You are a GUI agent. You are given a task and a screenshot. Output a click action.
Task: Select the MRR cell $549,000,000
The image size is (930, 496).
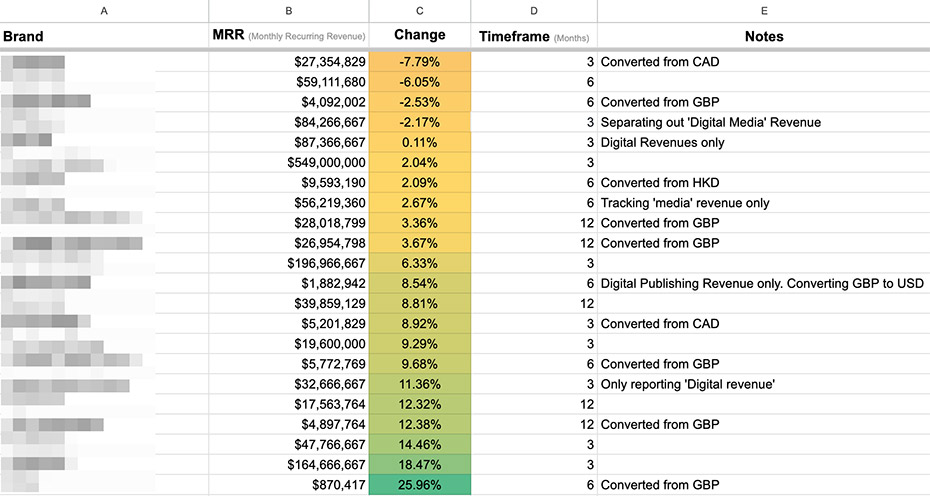tap(289, 163)
